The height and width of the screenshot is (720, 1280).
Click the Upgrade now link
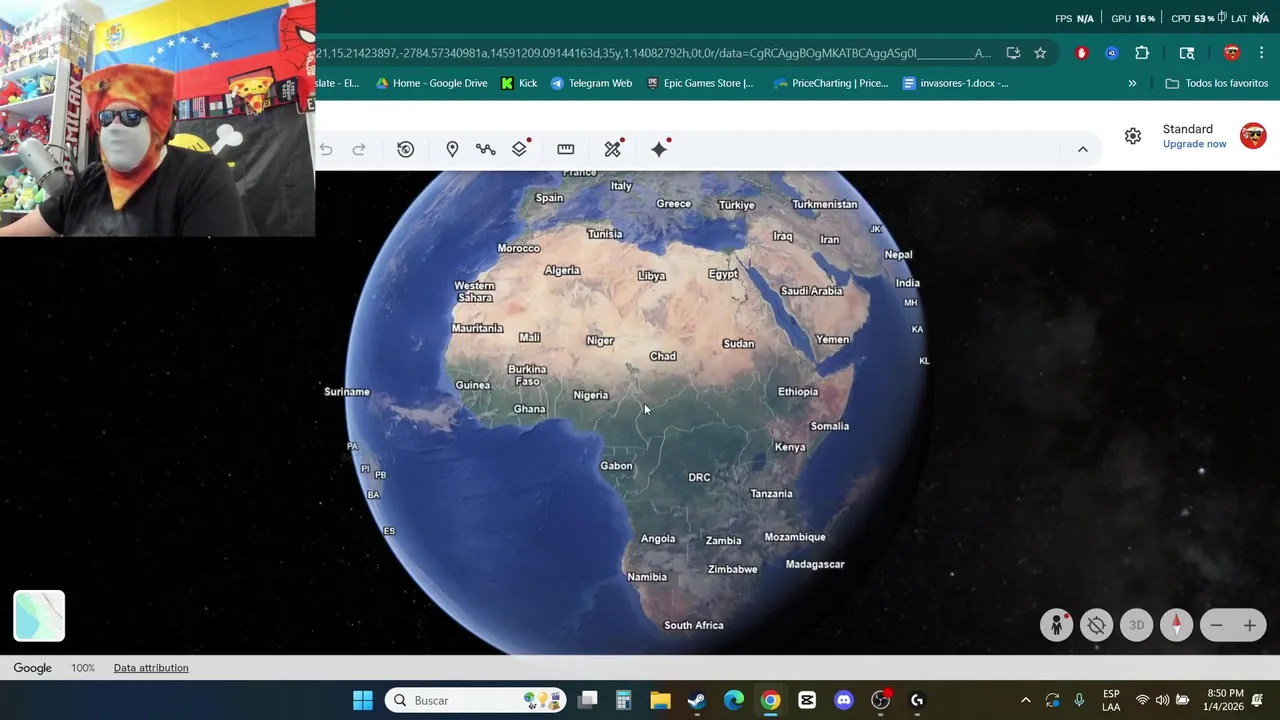1194,144
